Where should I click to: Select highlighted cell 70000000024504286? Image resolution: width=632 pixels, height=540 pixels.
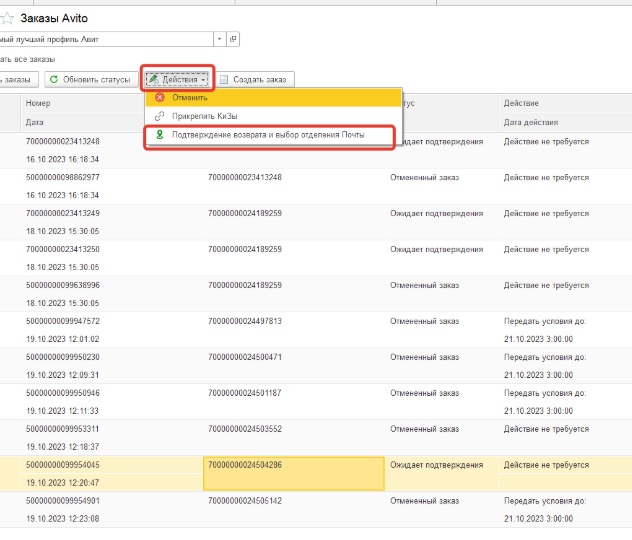pyautogui.click(x=292, y=465)
